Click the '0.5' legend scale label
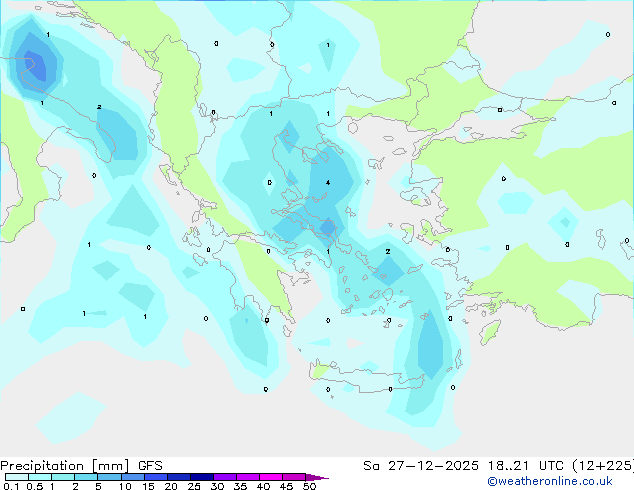 (35, 486)
